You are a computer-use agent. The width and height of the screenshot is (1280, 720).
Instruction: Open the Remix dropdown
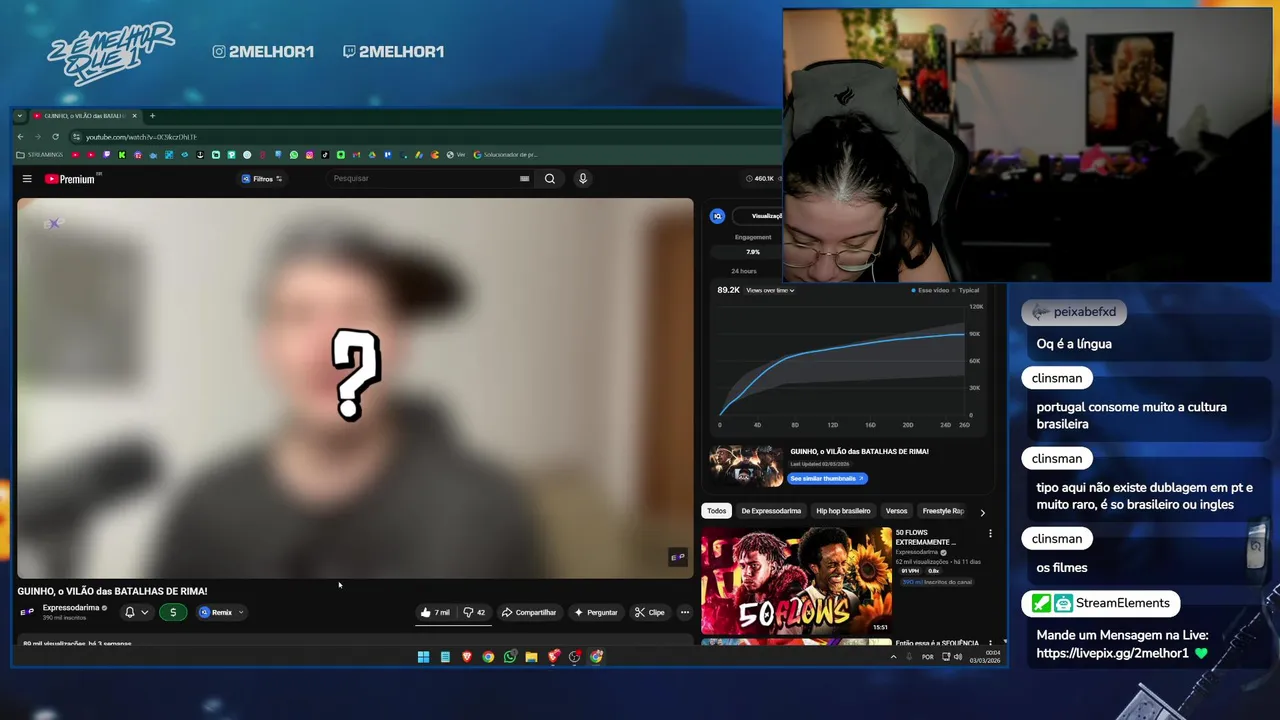[221, 612]
